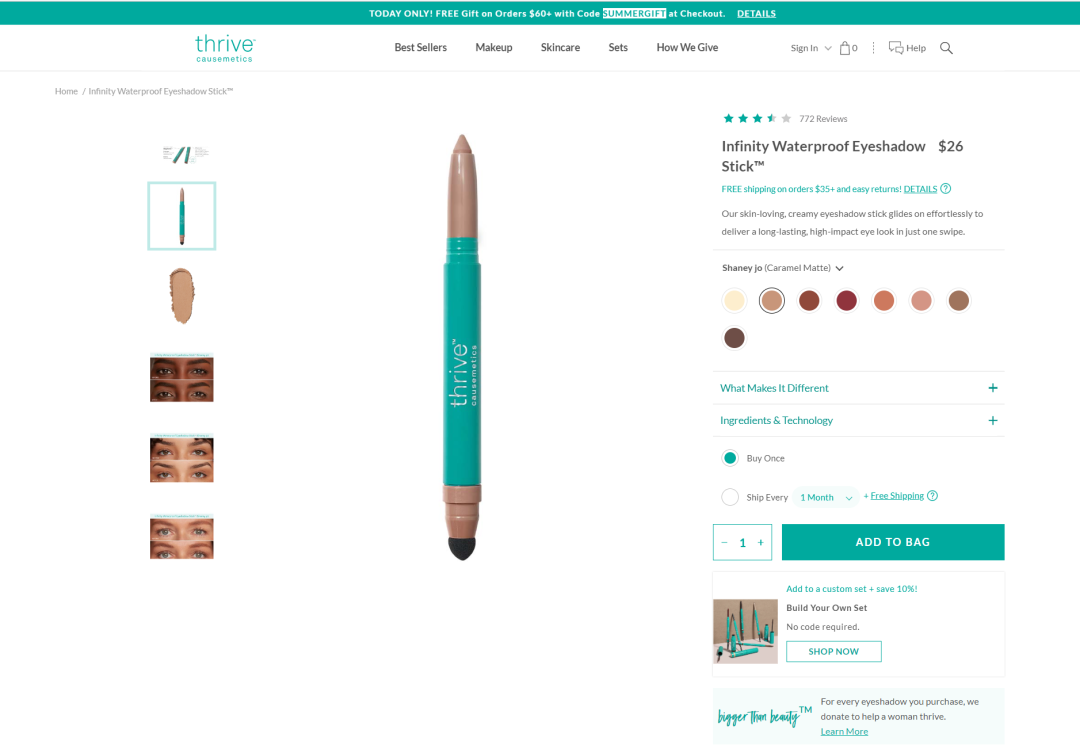1080x745 pixels.
Task: Increase quantity with the plus icon
Action: tap(760, 543)
